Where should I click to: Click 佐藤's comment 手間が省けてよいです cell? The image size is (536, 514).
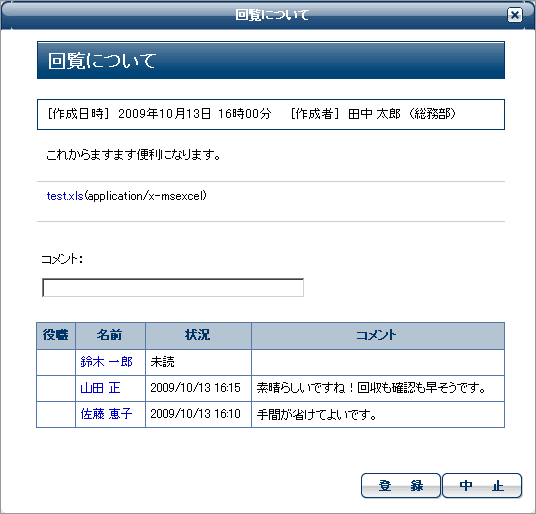(x=378, y=414)
